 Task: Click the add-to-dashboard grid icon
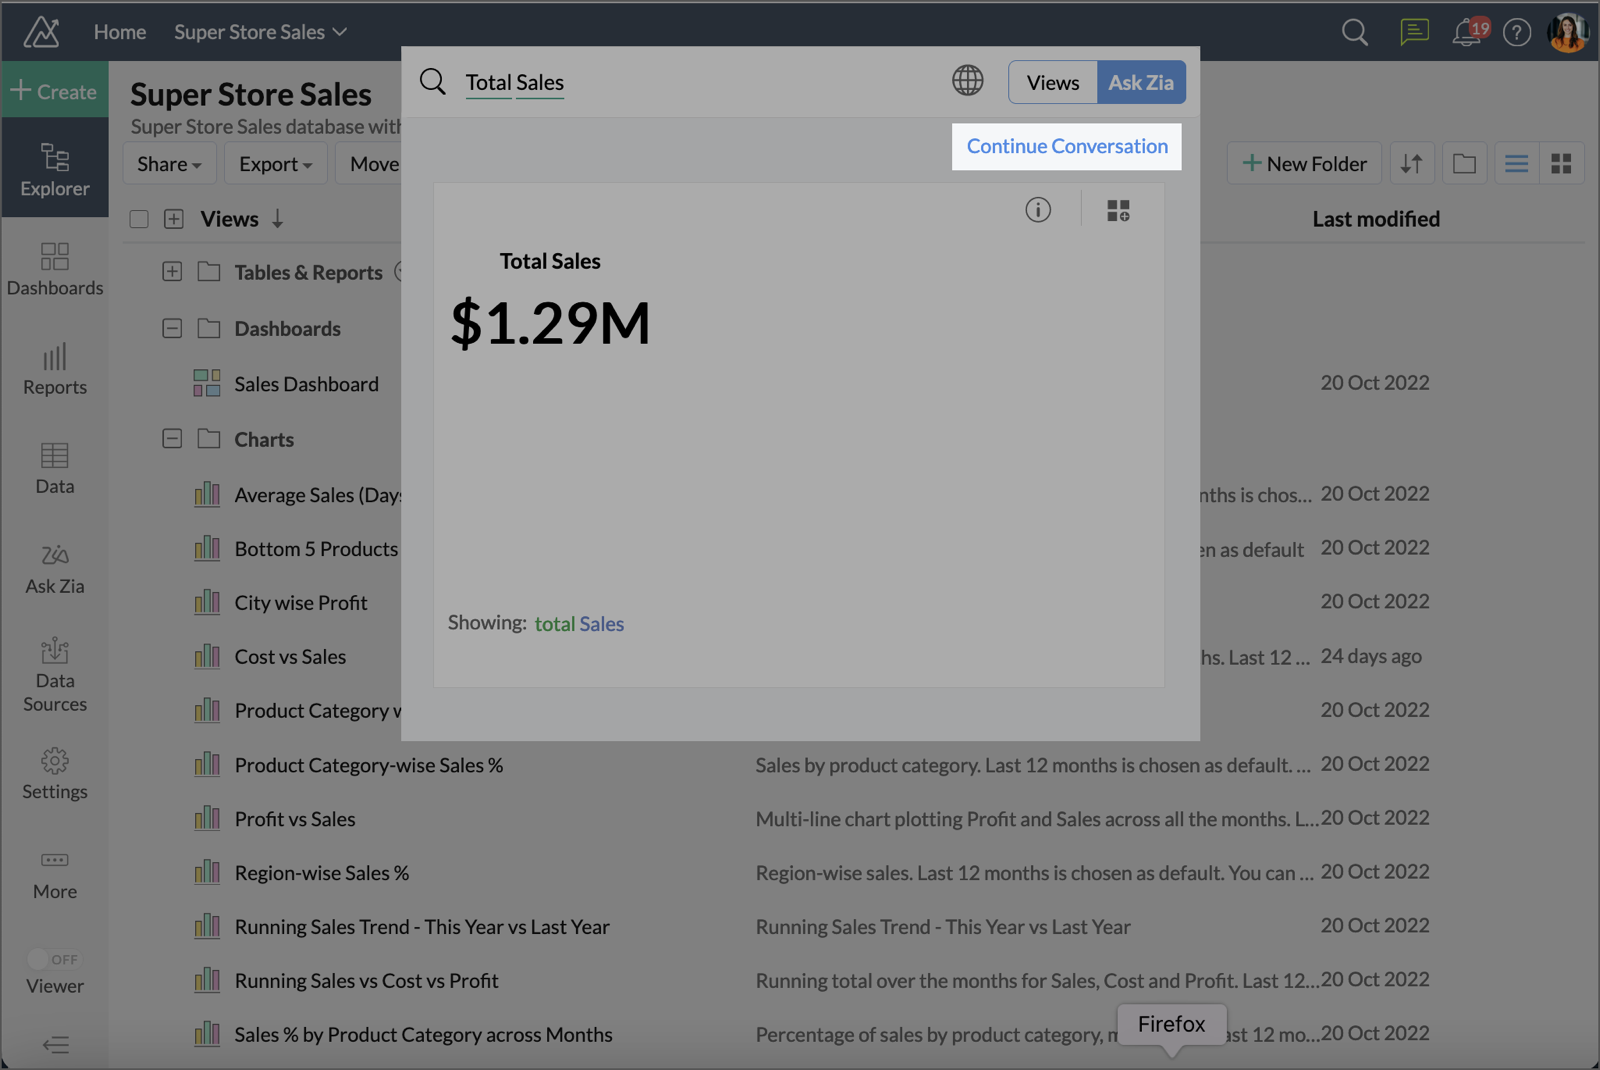click(x=1118, y=210)
